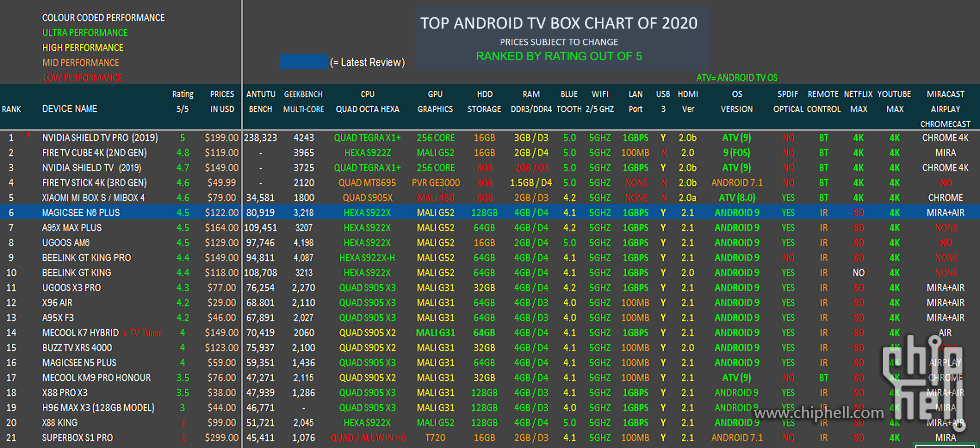
Task: Click the red '+ TV Tuner' annotation
Action: 142,332
